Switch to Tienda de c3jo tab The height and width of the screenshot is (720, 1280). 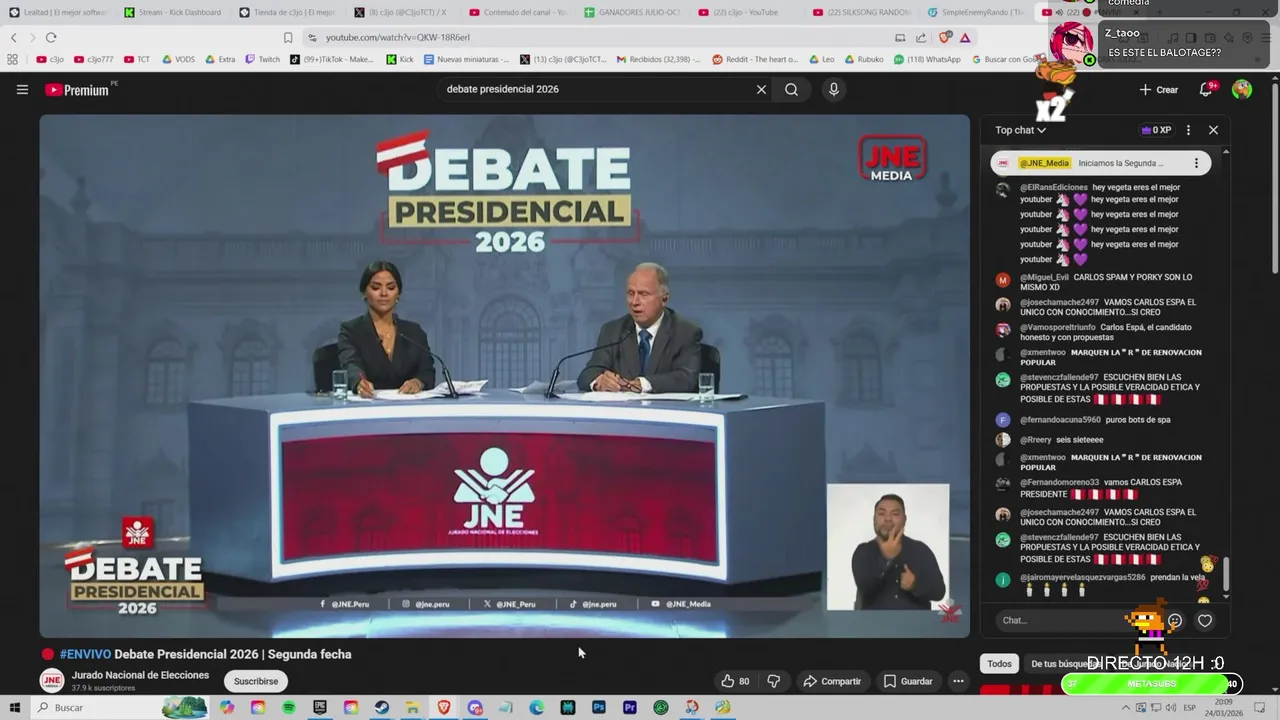coord(287,12)
